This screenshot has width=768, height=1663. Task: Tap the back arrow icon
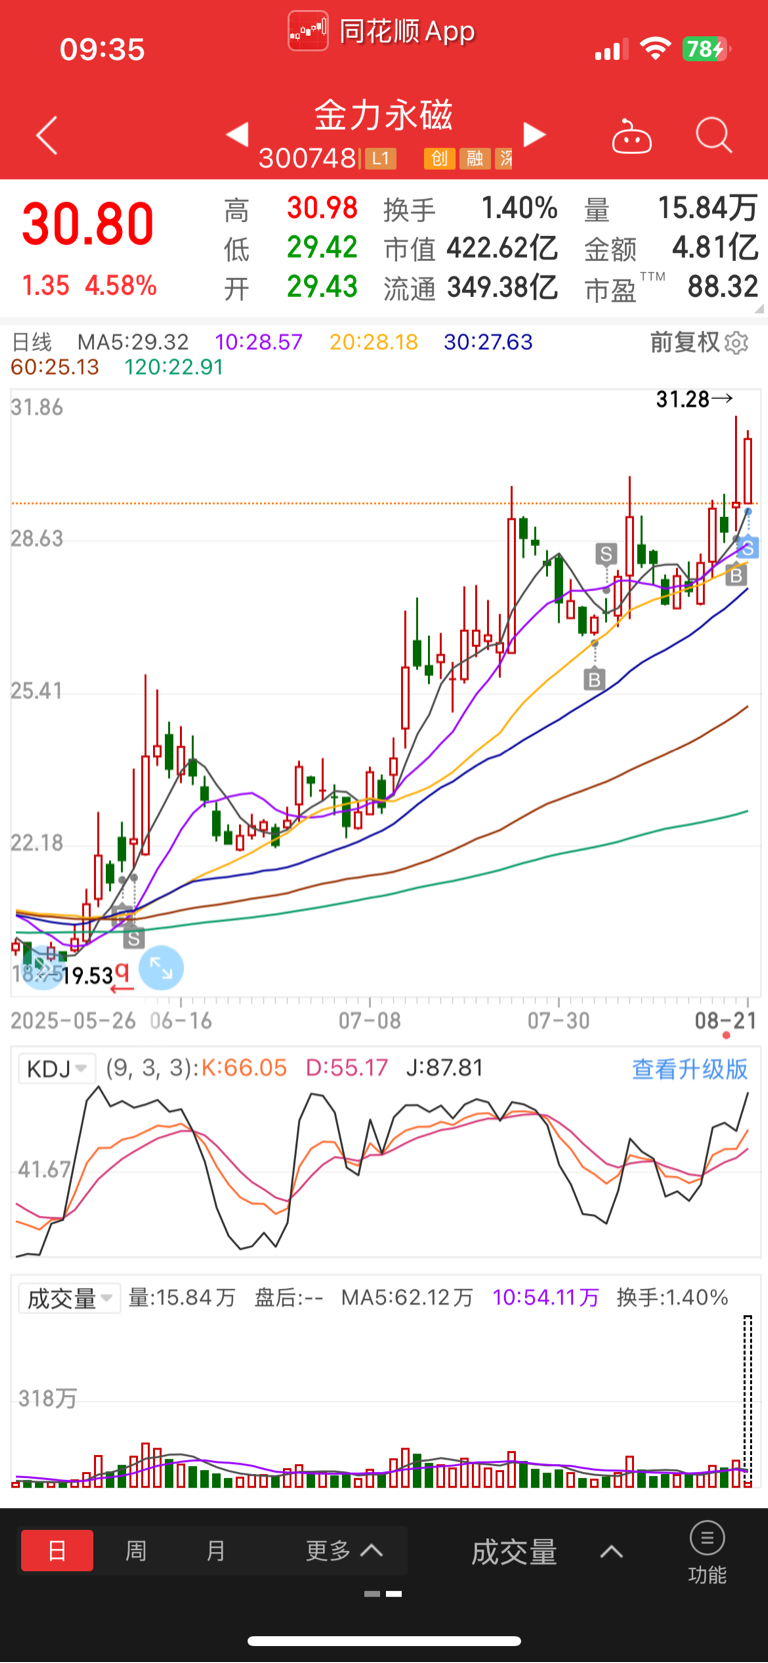point(47,135)
